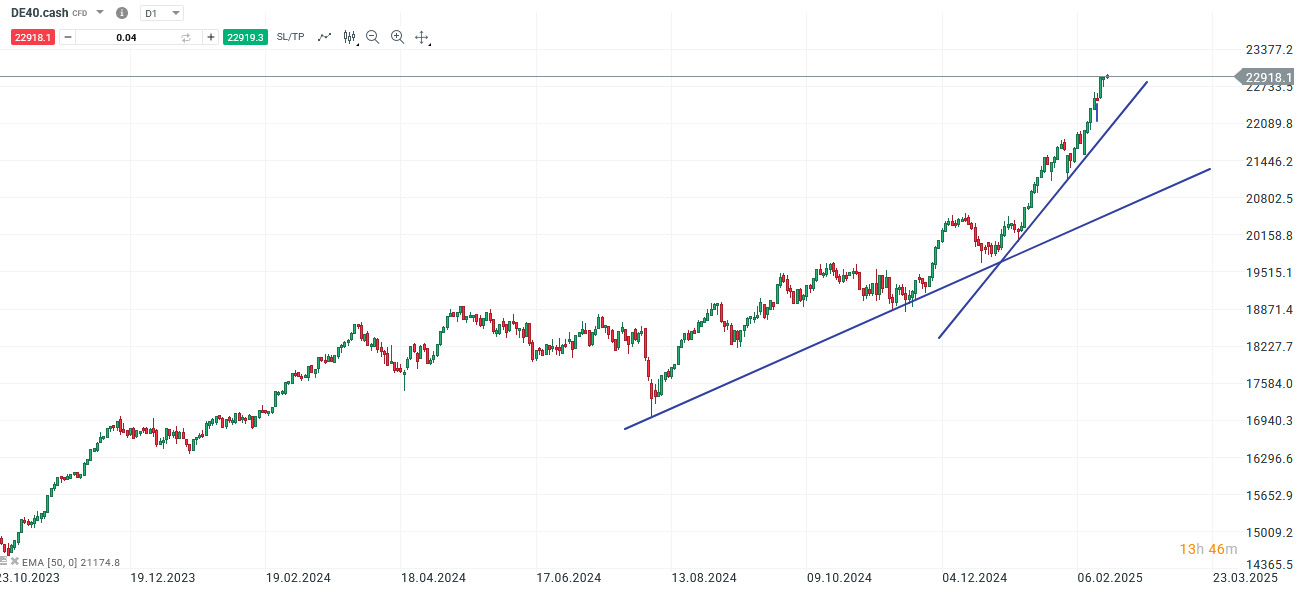Increase lot size with plus button
The width and height of the screenshot is (1302, 590).
[x=210, y=37]
